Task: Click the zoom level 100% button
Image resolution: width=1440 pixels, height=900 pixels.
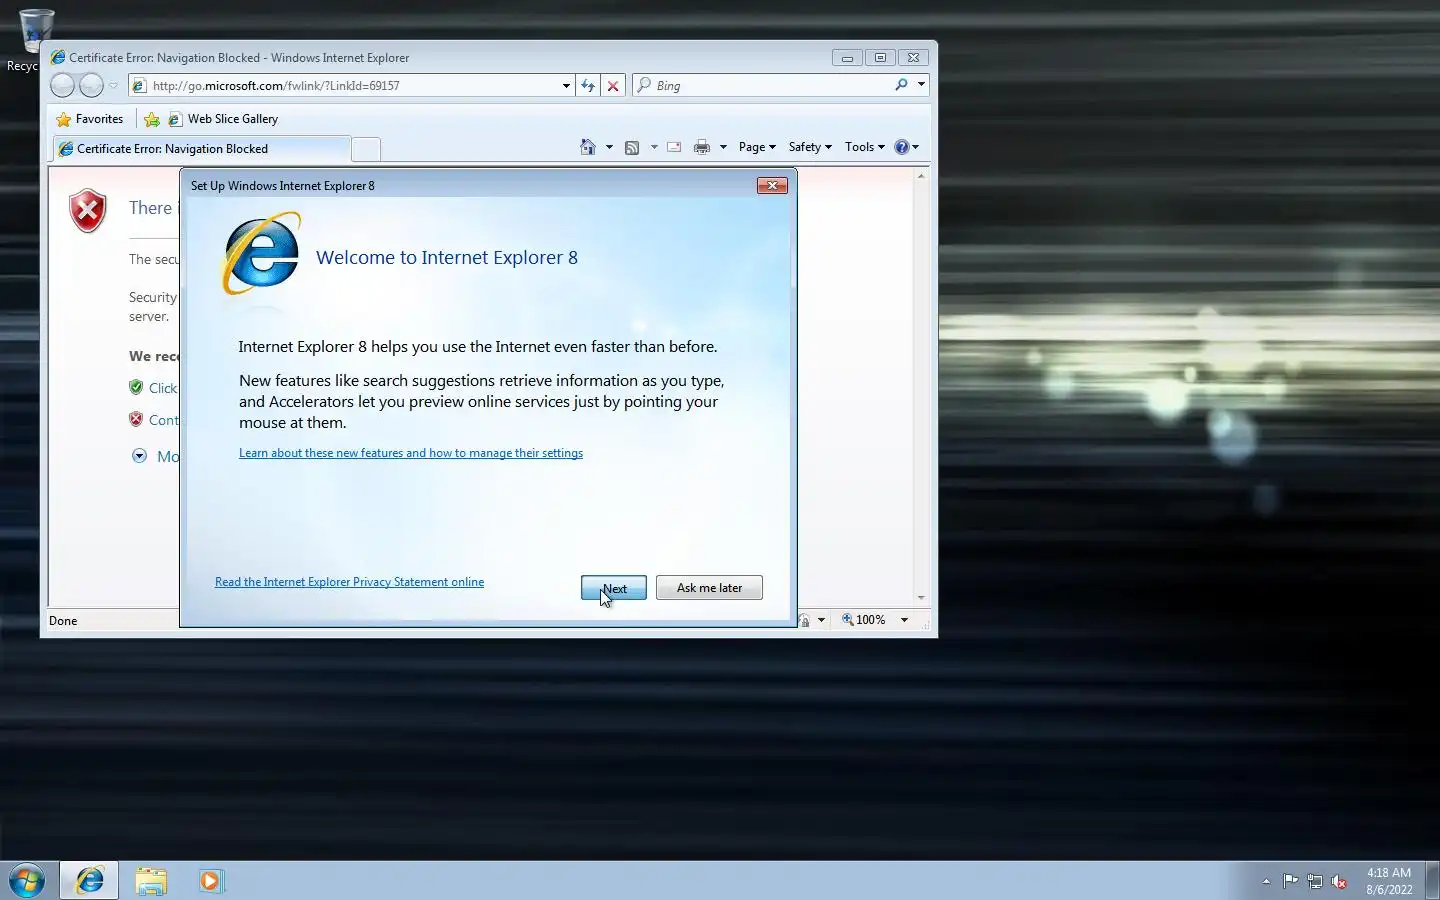Action: (864, 620)
